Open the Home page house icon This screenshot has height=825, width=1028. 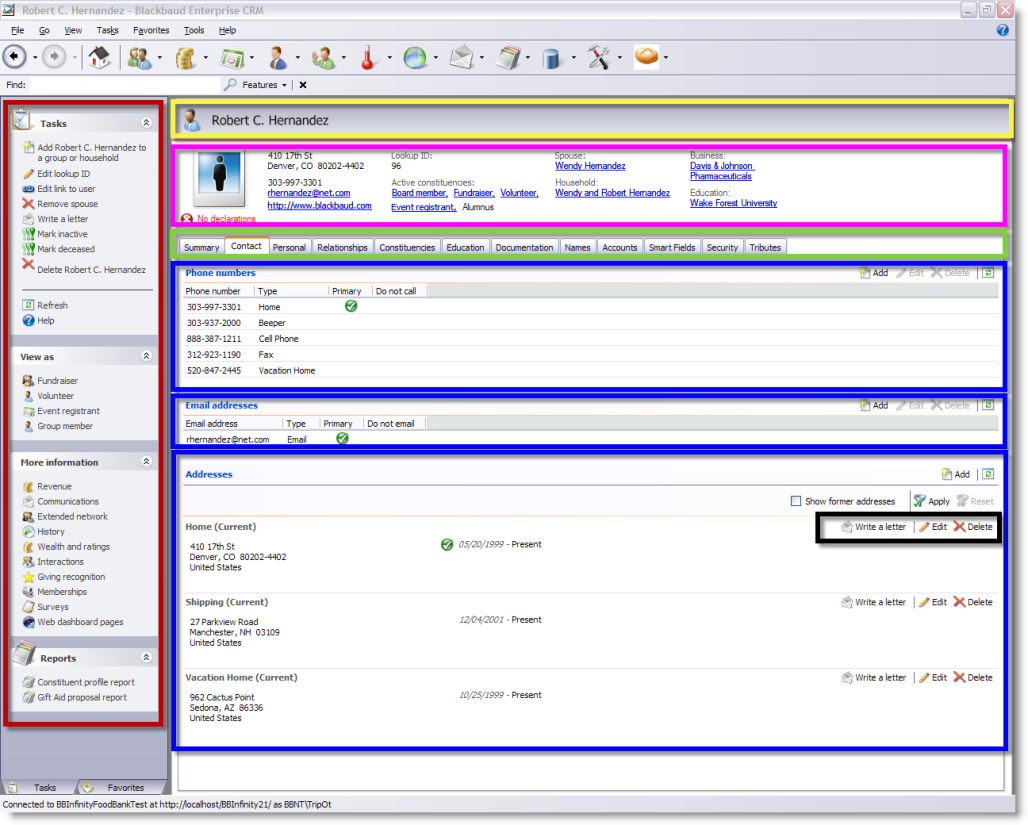(100, 57)
